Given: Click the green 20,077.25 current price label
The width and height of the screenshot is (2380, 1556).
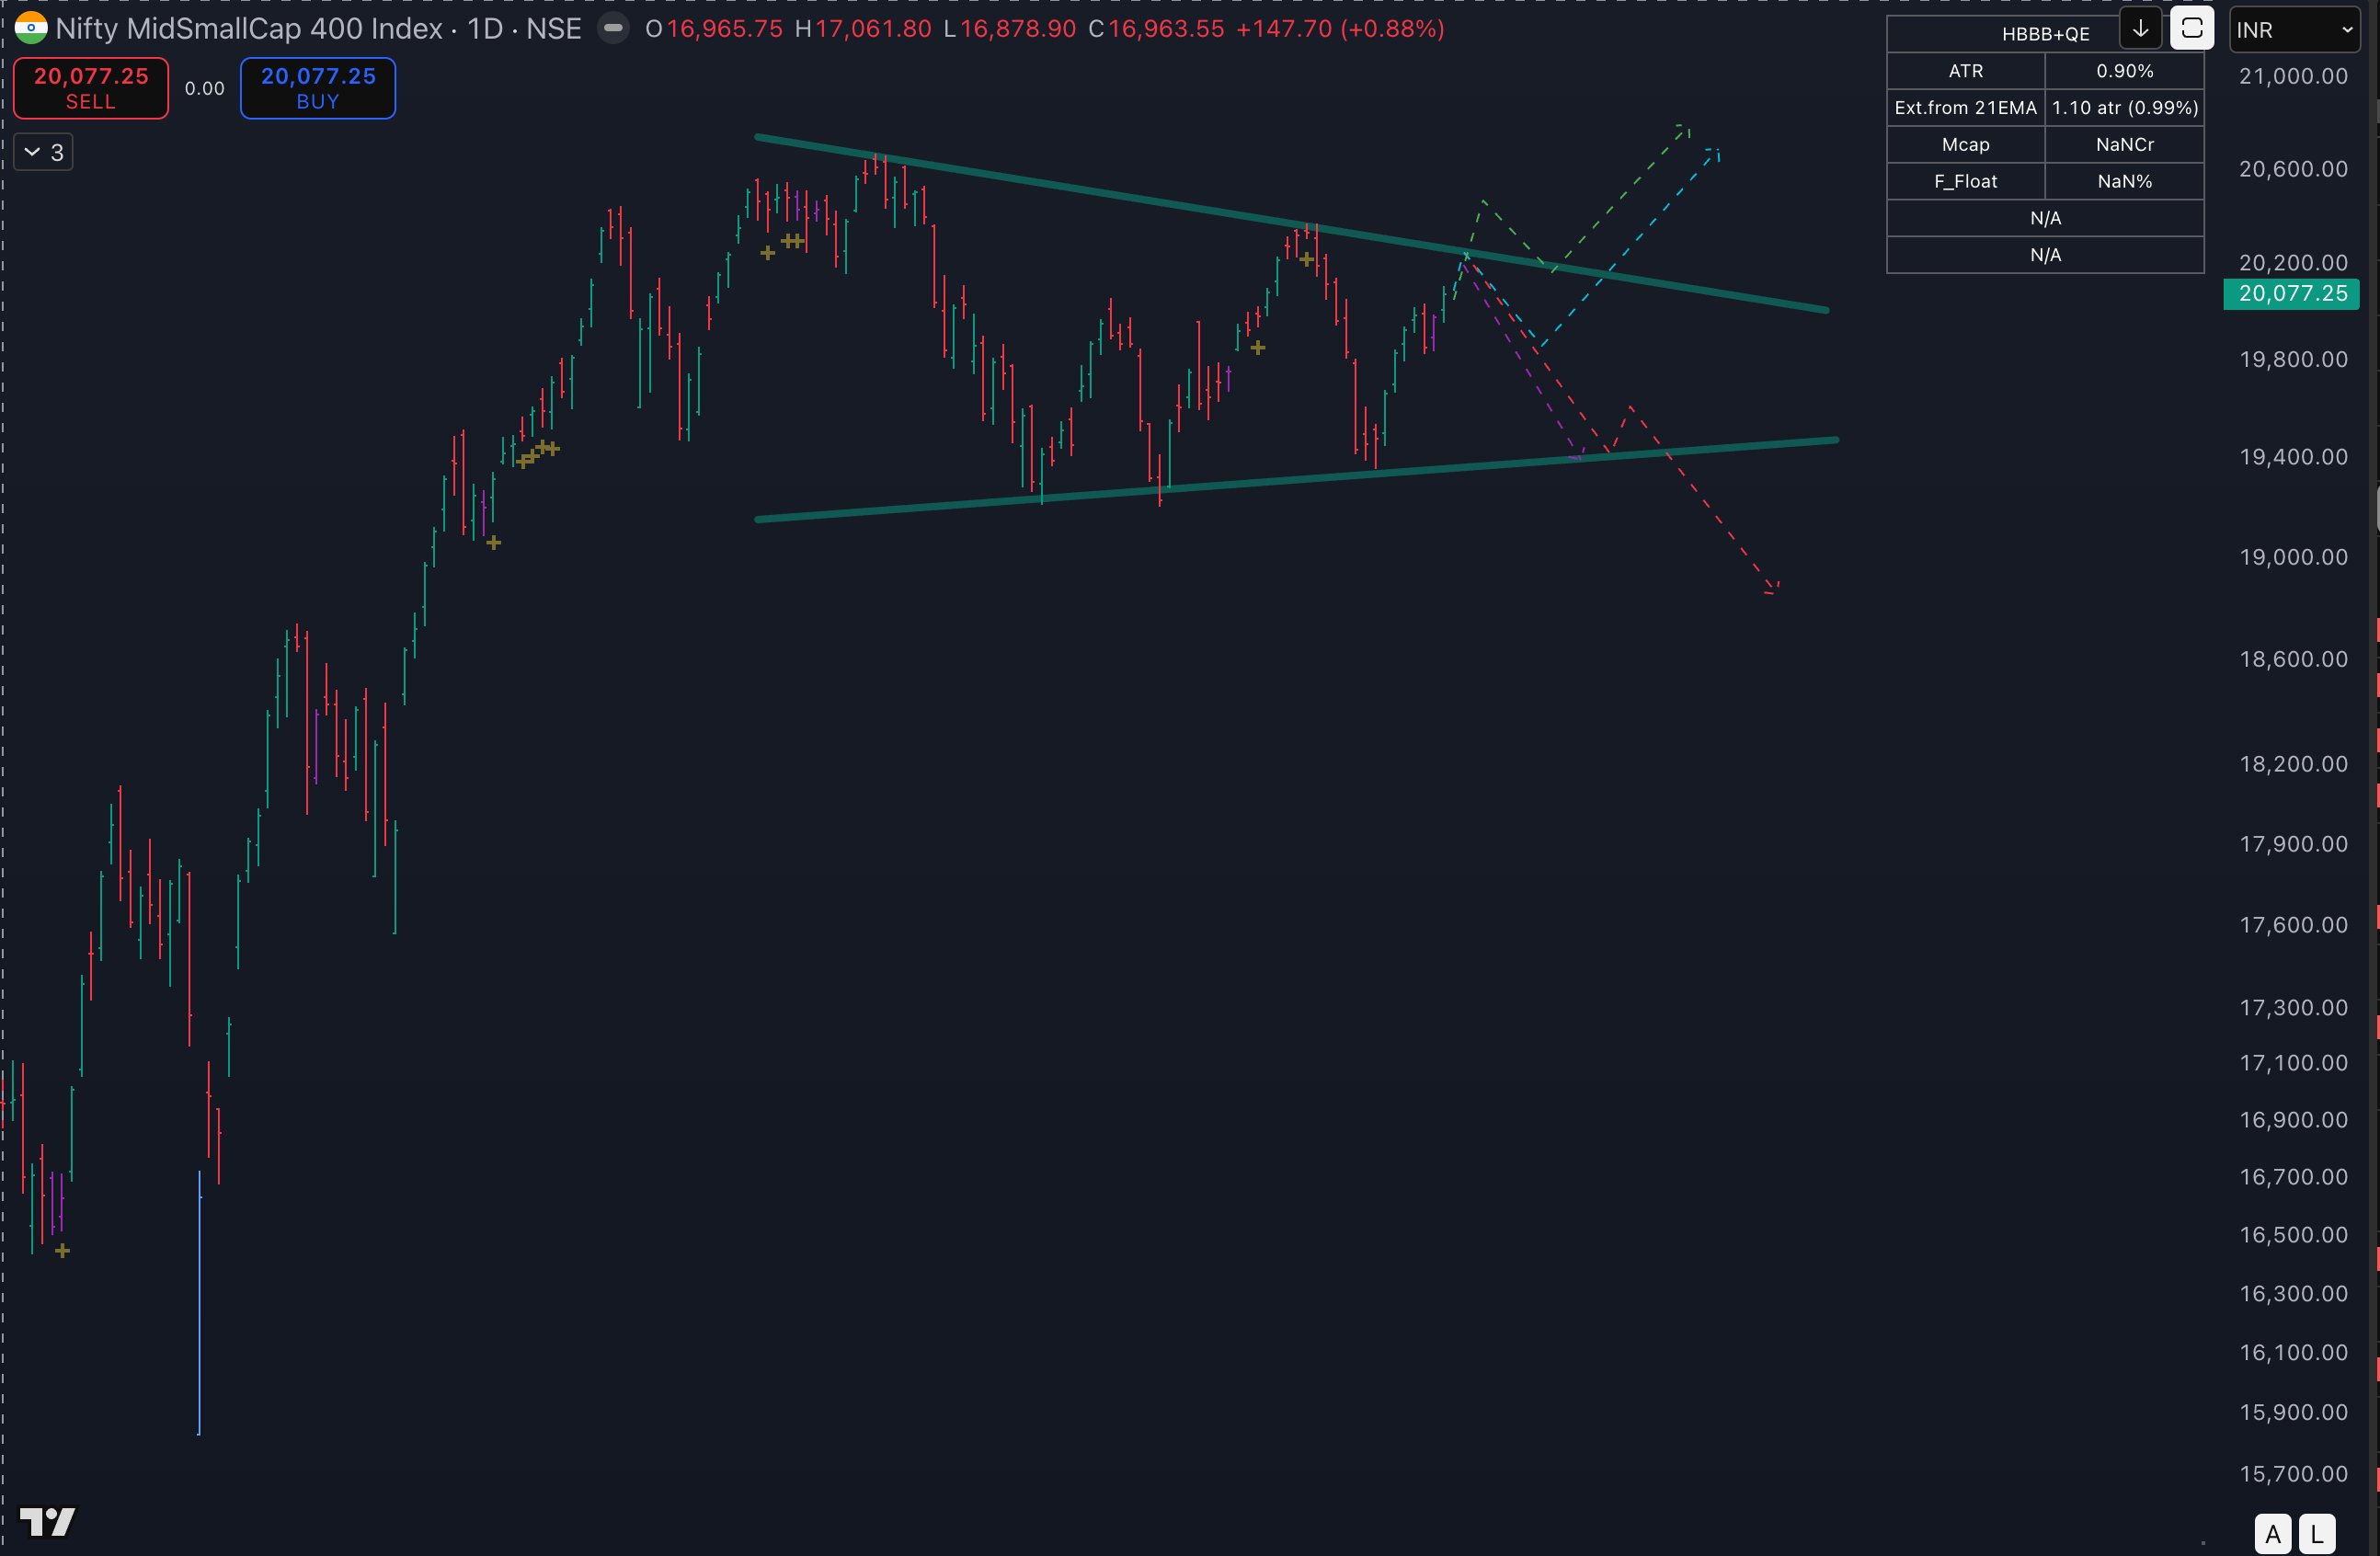Looking at the screenshot, I should tap(2291, 293).
